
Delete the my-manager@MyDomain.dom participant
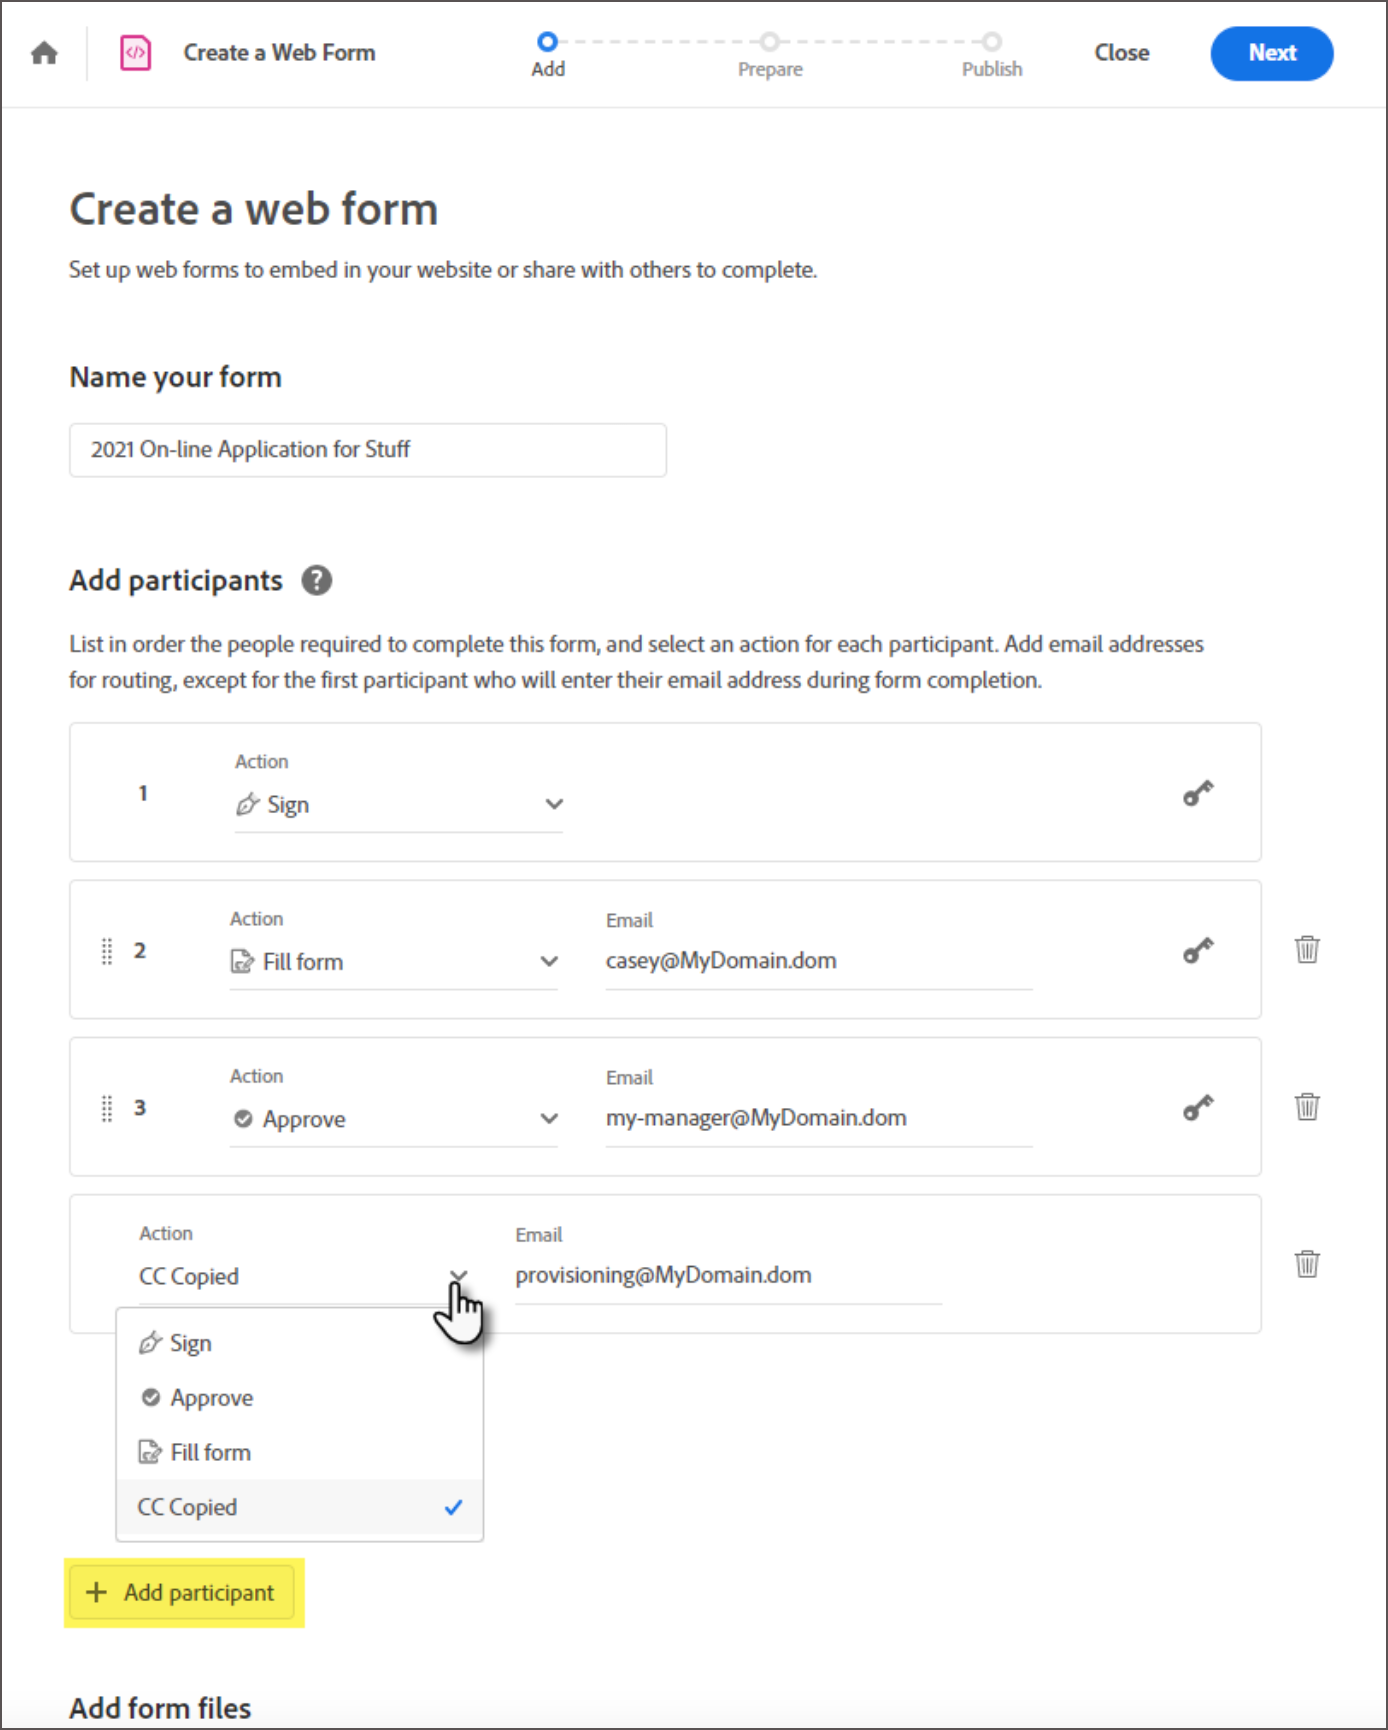tap(1307, 1107)
